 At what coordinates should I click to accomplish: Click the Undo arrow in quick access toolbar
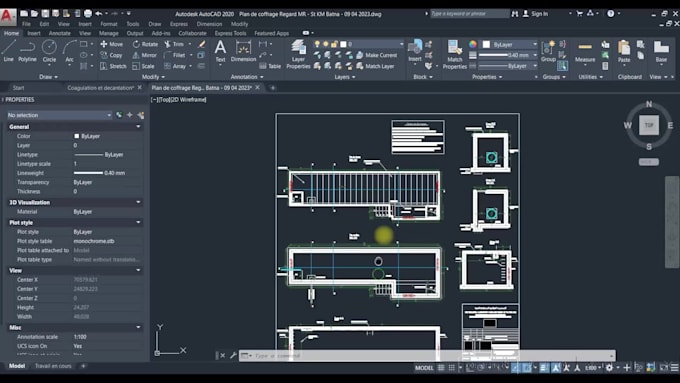pos(99,13)
